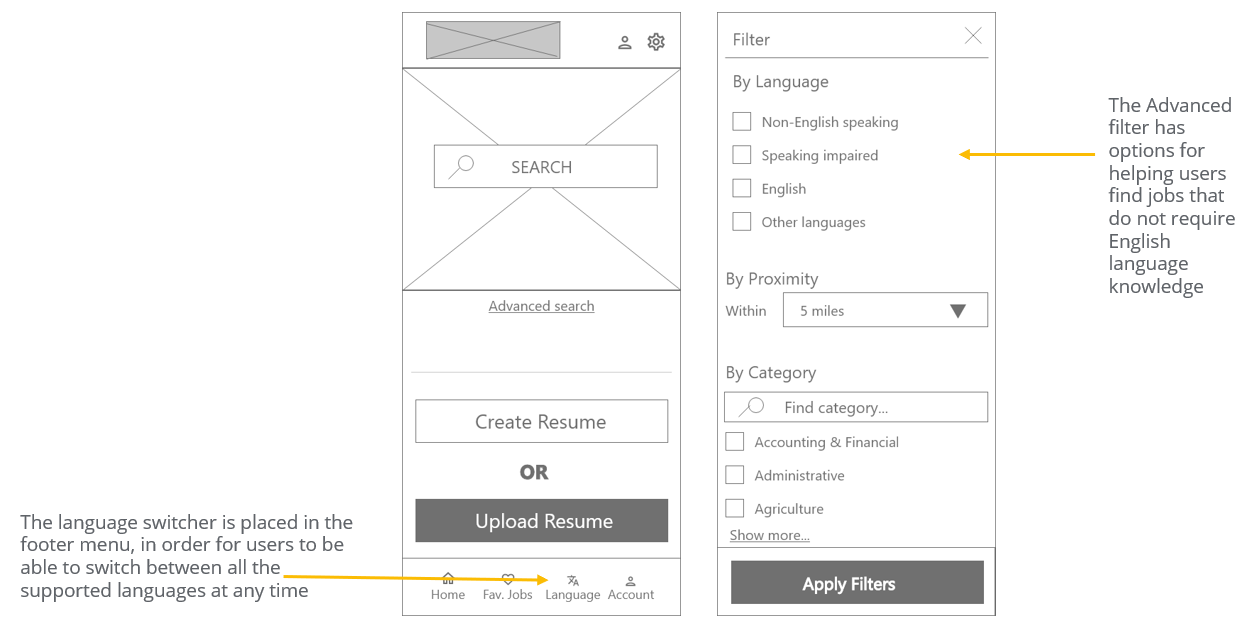The image size is (1249, 621).
Task: Click the user profile icon in header
Action: point(625,42)
